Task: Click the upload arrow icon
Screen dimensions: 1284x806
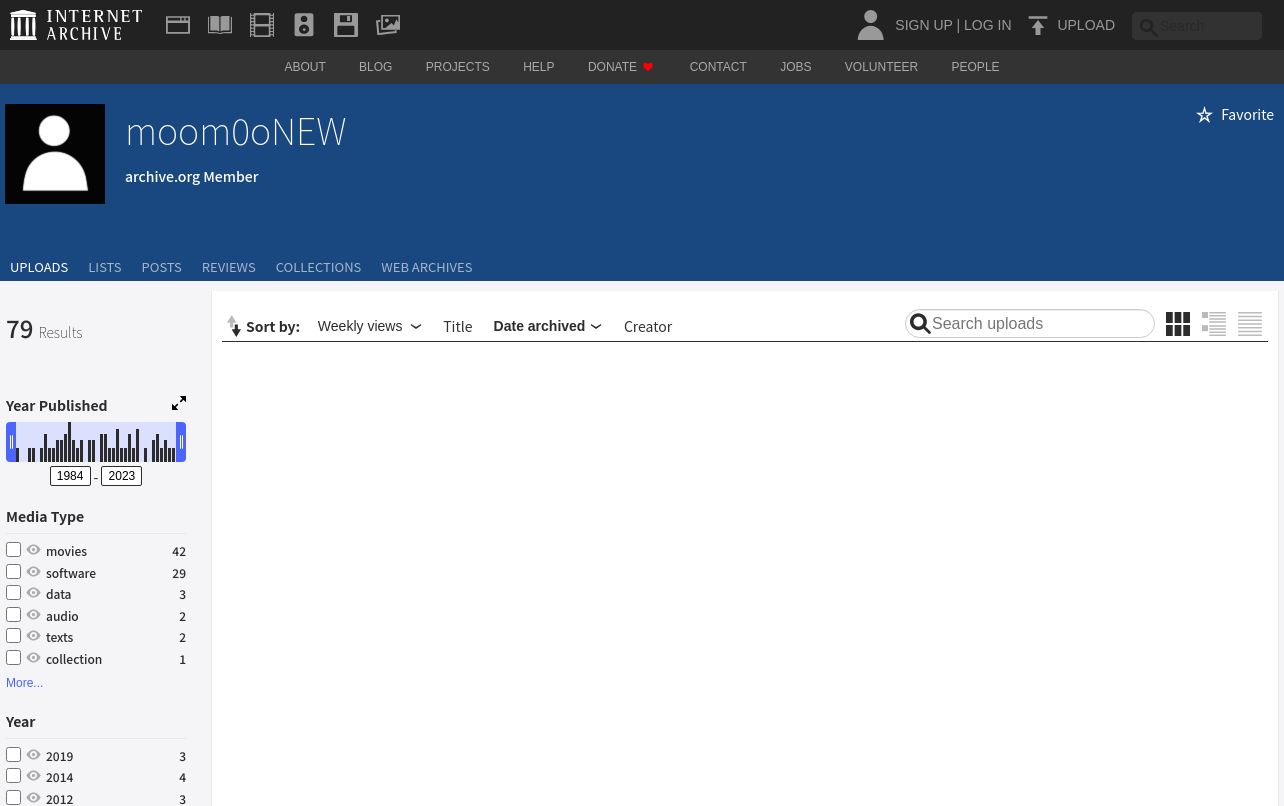Action: click(1038, 26)
